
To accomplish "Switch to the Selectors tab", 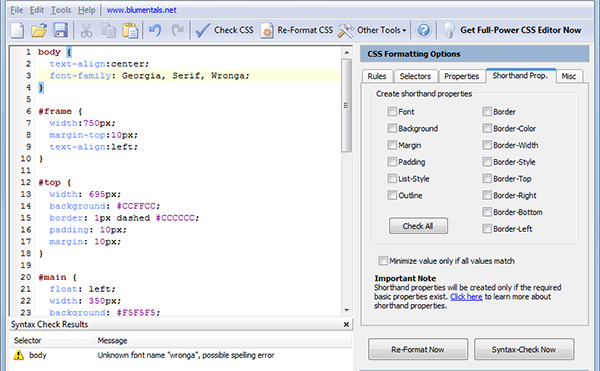I will click(416, 76).
